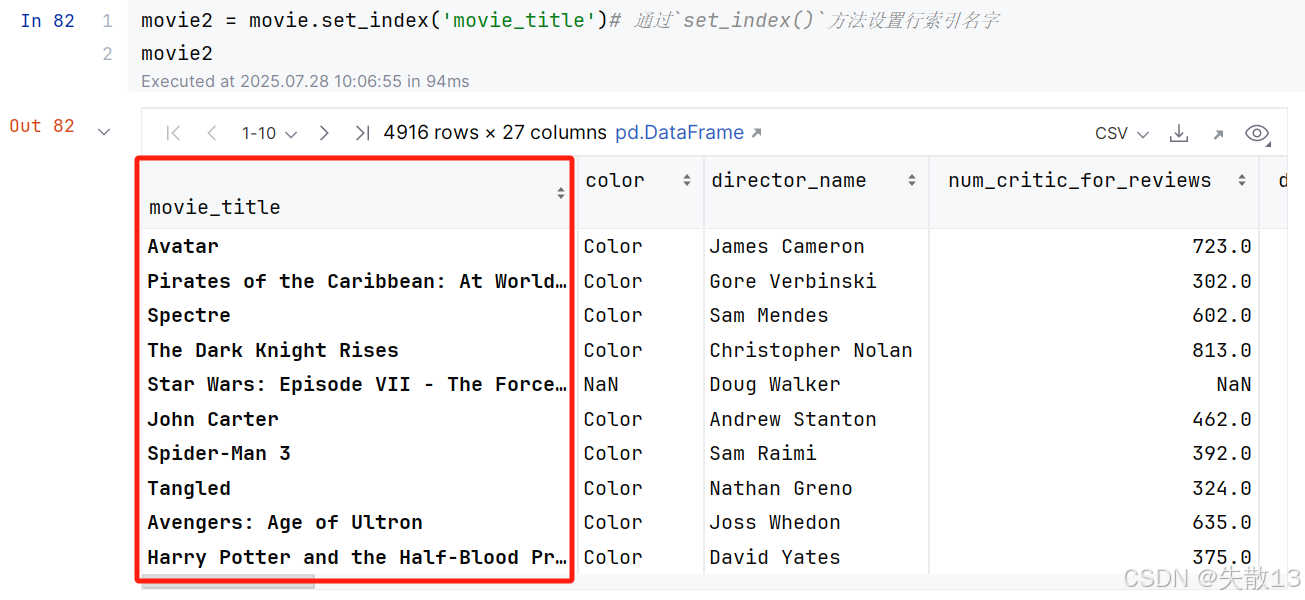Click the Avatar row index

183,246
